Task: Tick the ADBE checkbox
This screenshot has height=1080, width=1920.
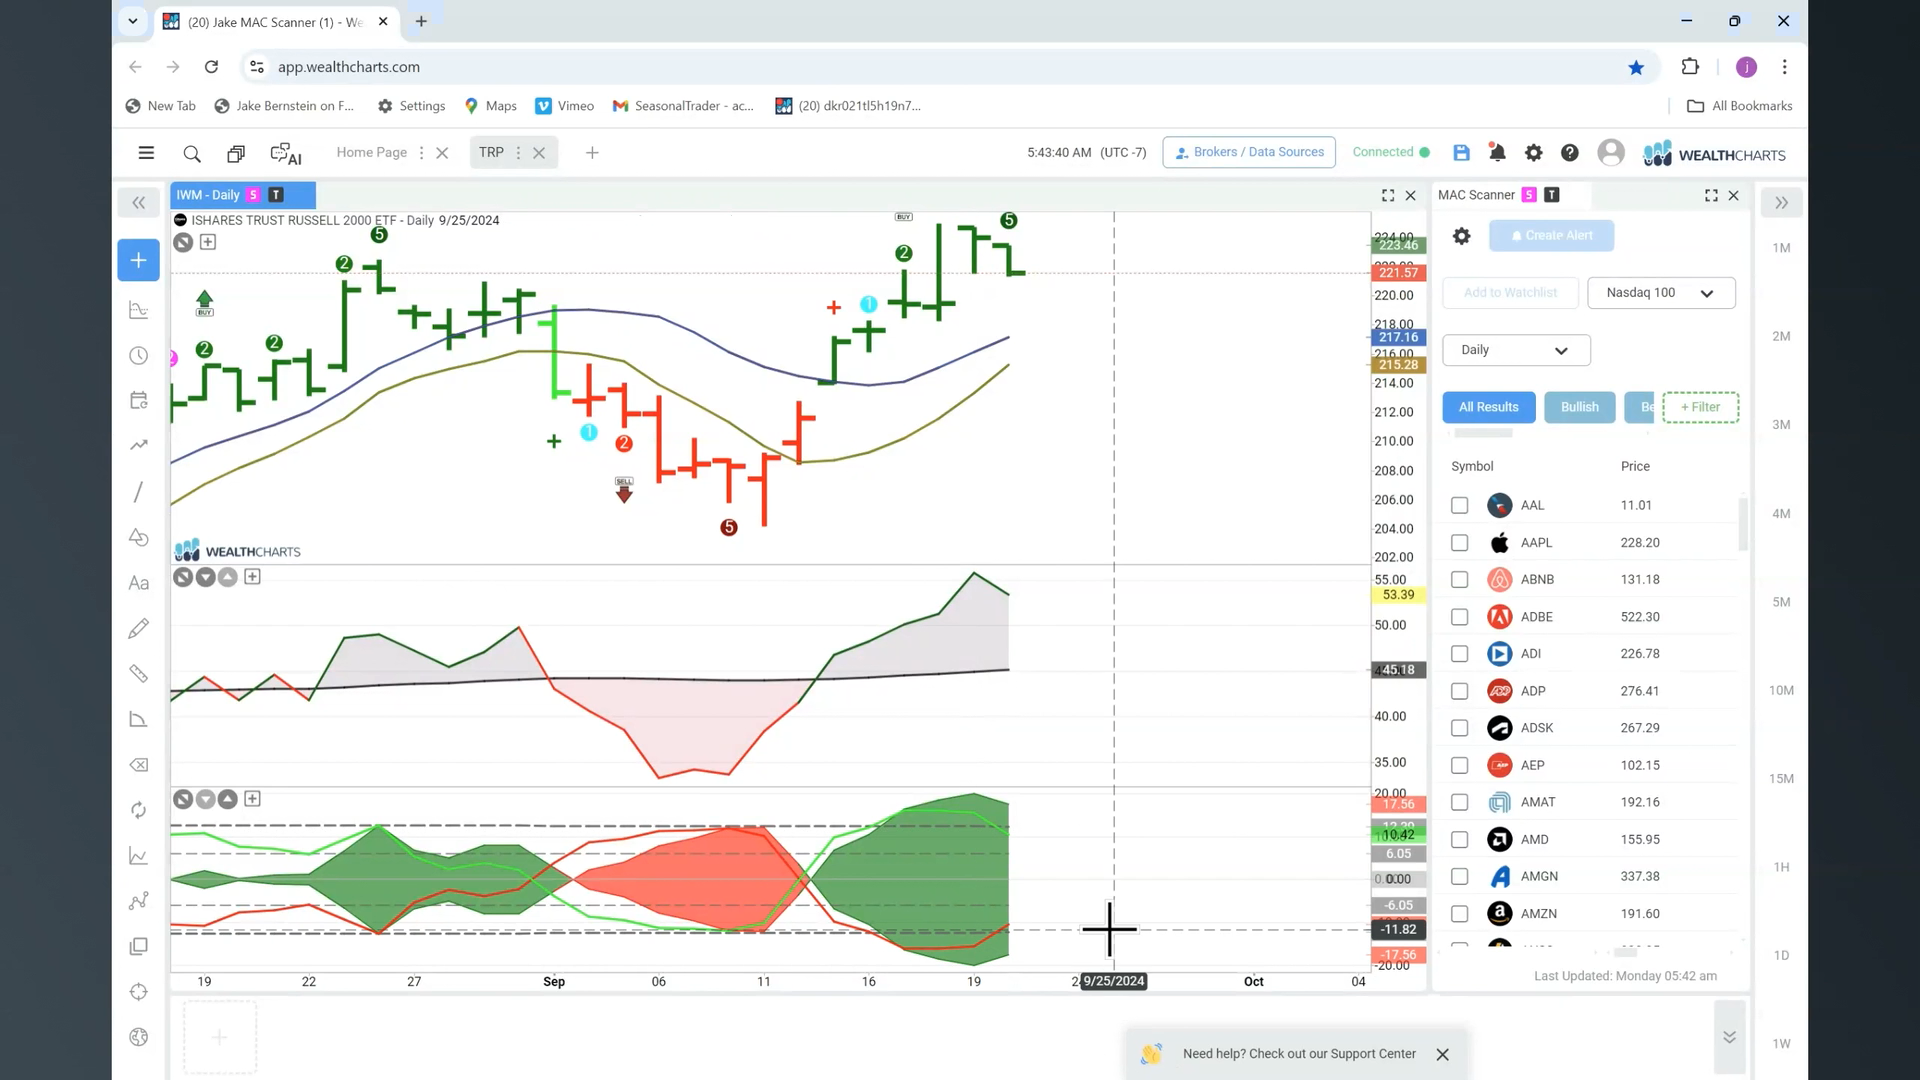Action: tap(1459, 617)
